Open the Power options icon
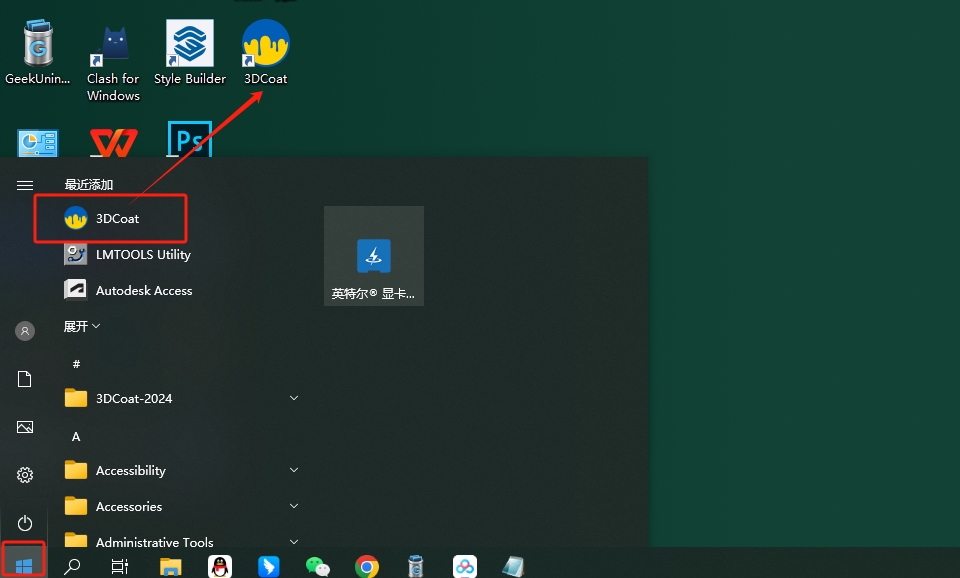The width and height of the screenshot is (960, 578). click(x=24, y=523)
